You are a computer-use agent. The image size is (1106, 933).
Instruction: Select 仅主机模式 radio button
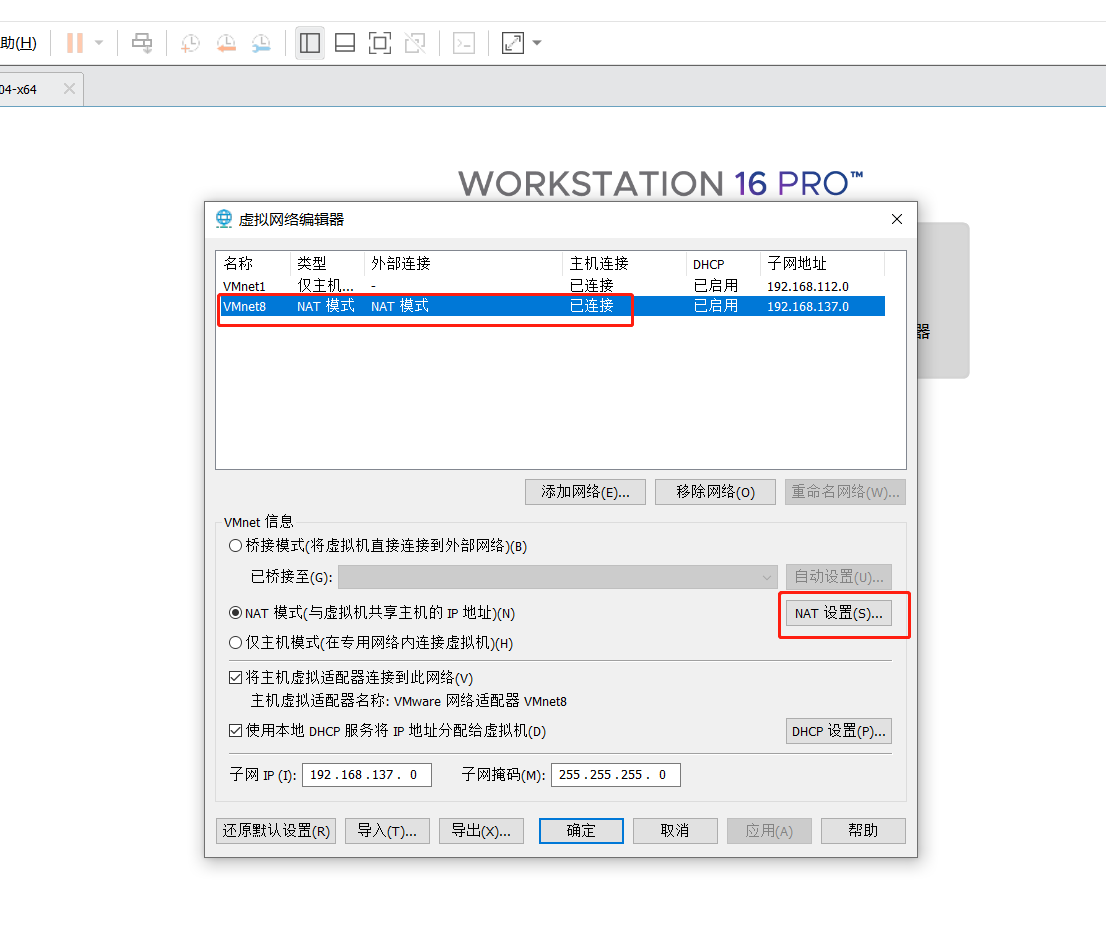236,642
